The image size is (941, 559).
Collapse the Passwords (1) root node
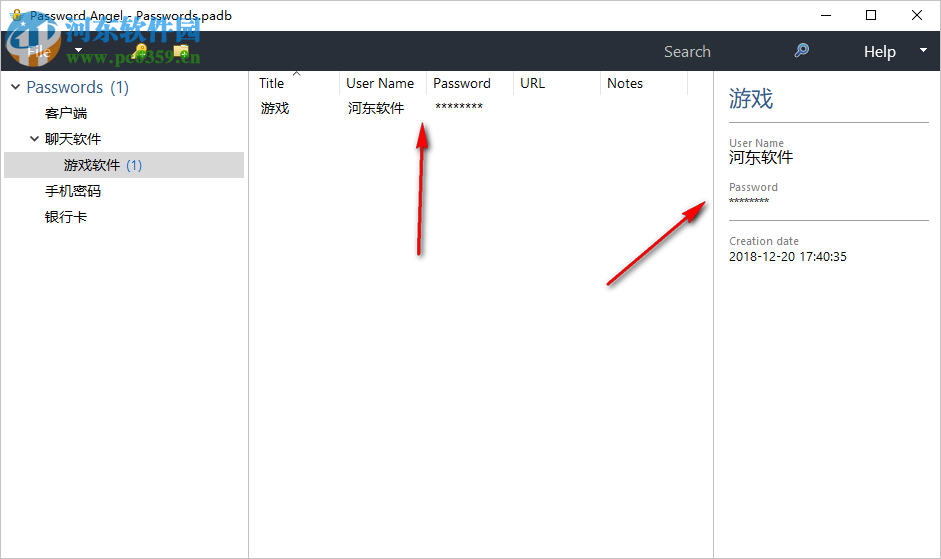[16, 87]
